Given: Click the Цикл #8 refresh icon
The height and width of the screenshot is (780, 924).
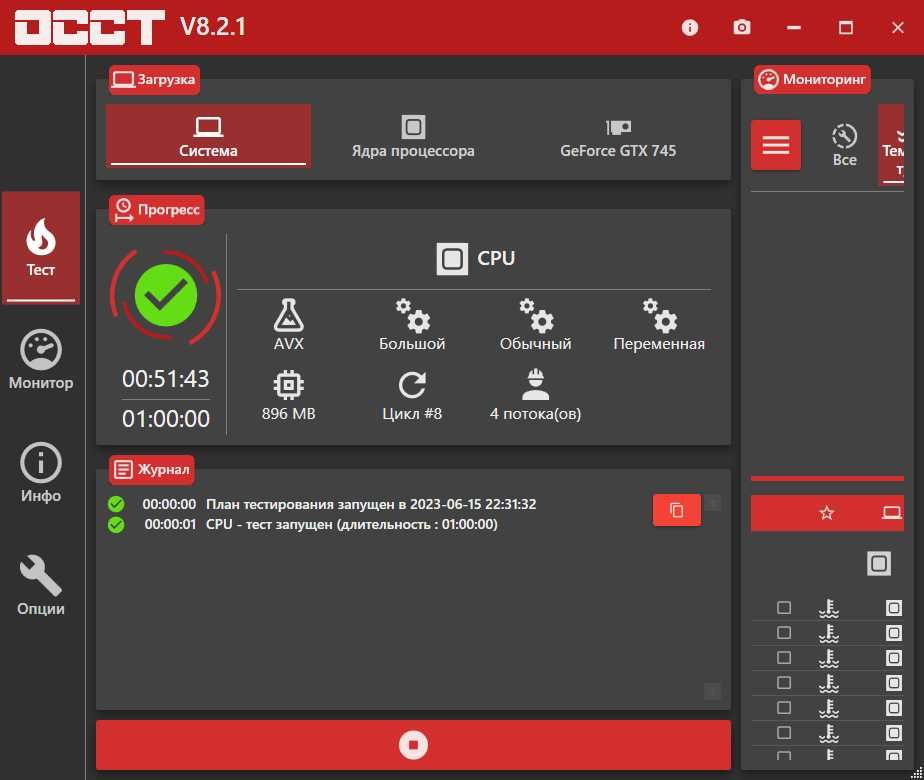Looking at the screenshot, I should tap(412, 385).
